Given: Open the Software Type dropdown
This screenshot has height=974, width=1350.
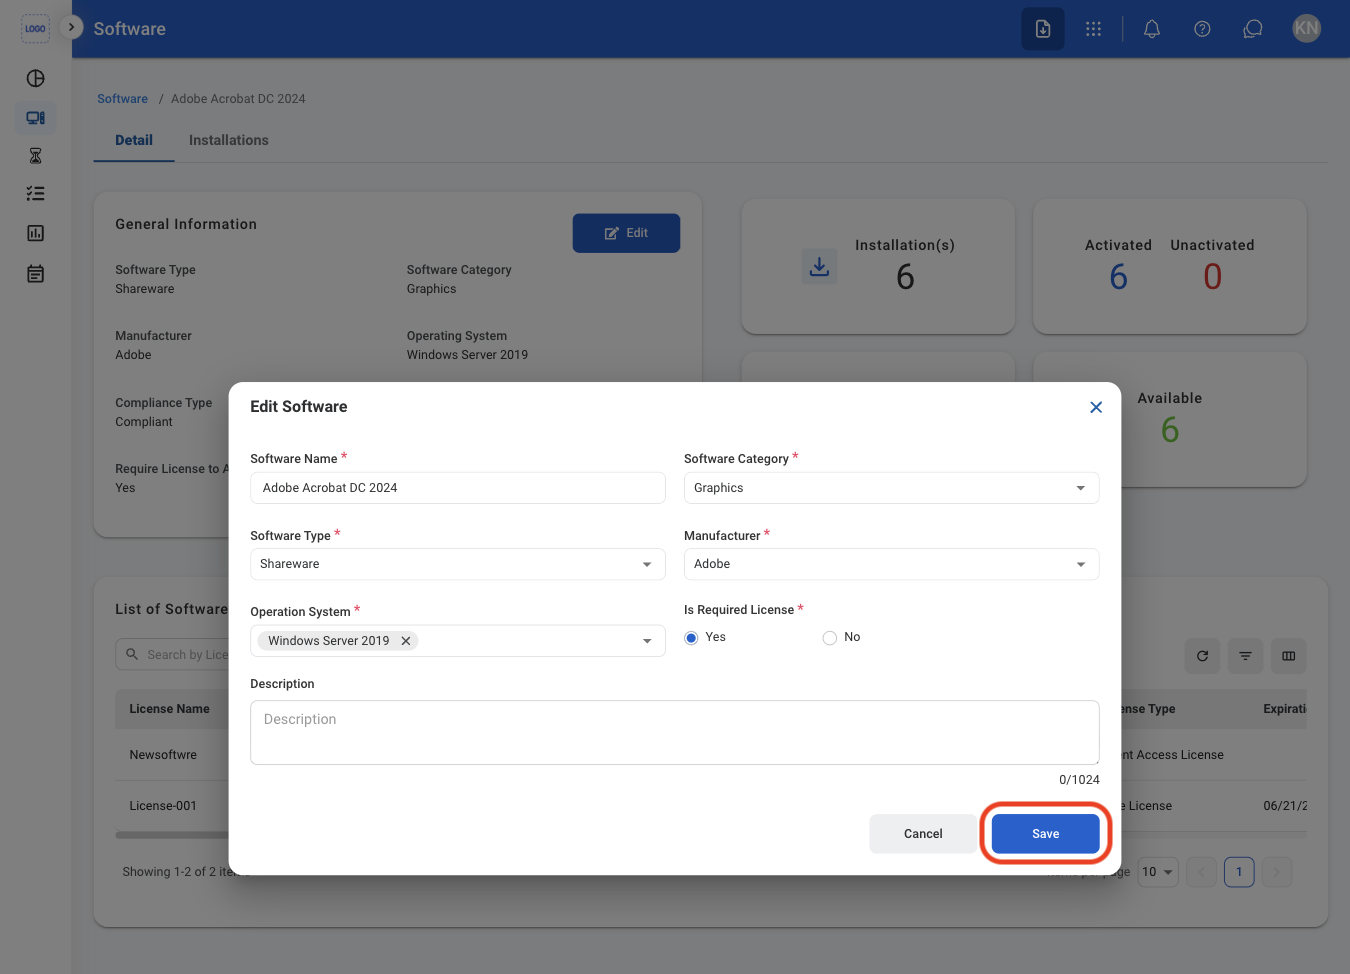Looking at the screenshot, I should [x=458, y=564].
